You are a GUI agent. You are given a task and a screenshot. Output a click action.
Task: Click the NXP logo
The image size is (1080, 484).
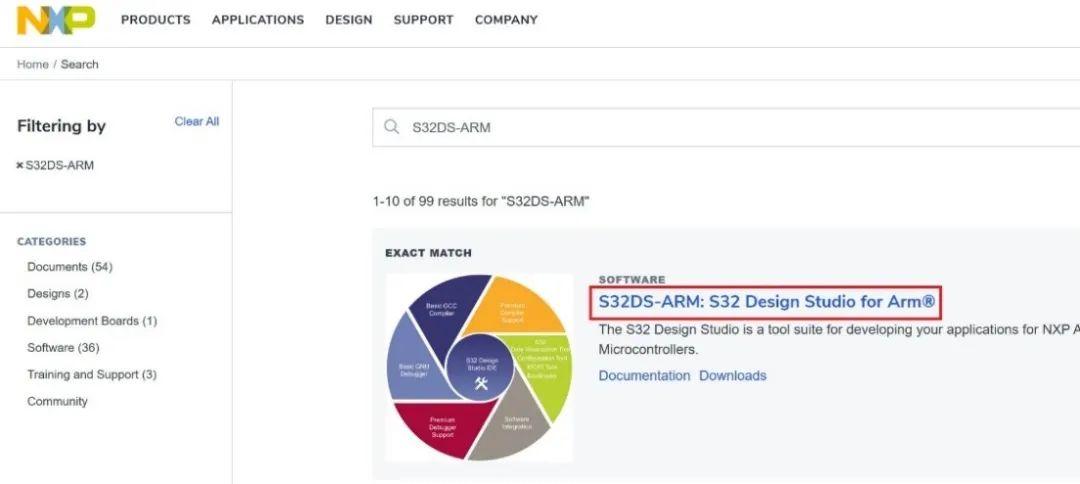point(56,19)
